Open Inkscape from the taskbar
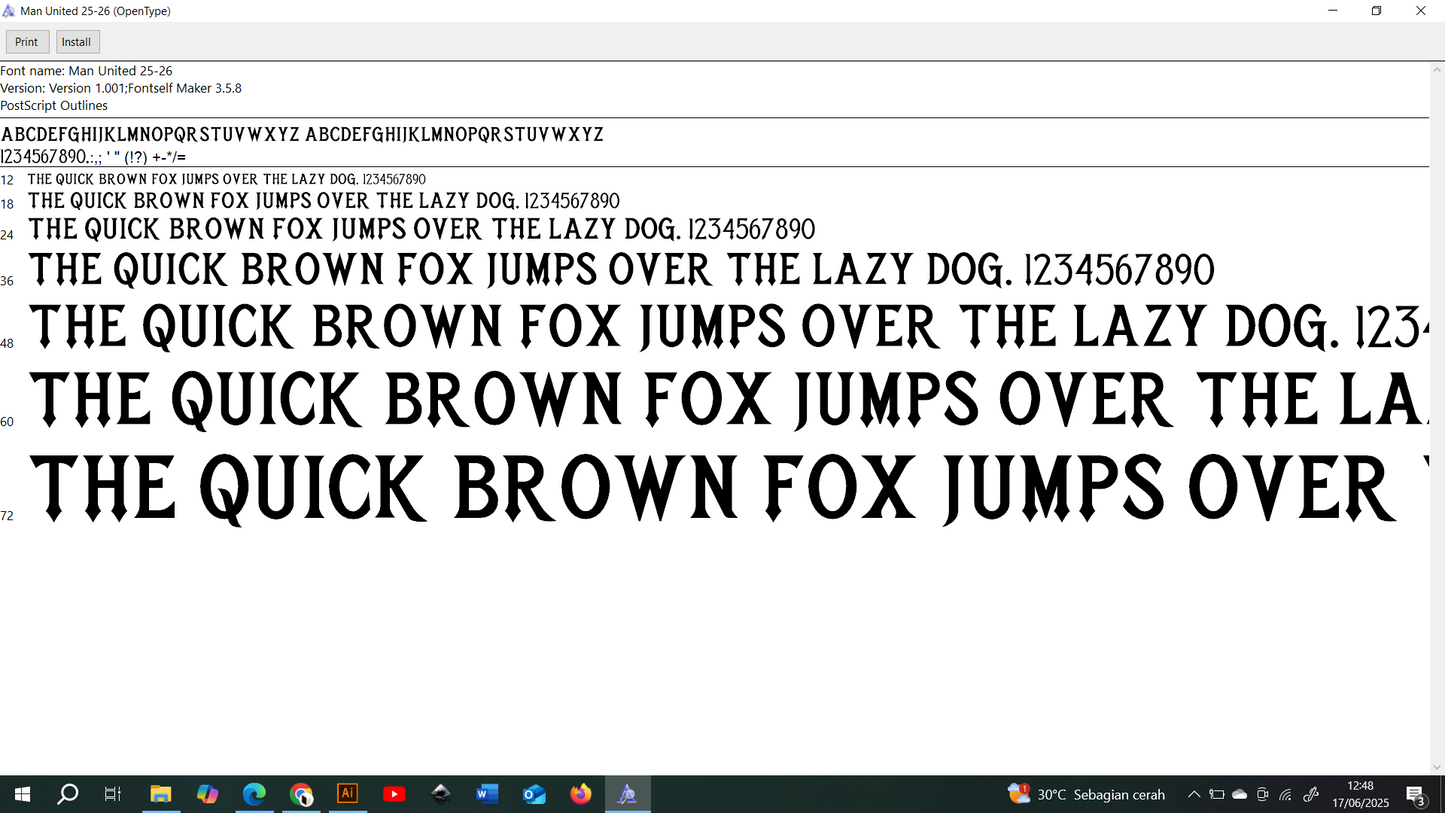 pyautogui.click(x=441, y=794)
